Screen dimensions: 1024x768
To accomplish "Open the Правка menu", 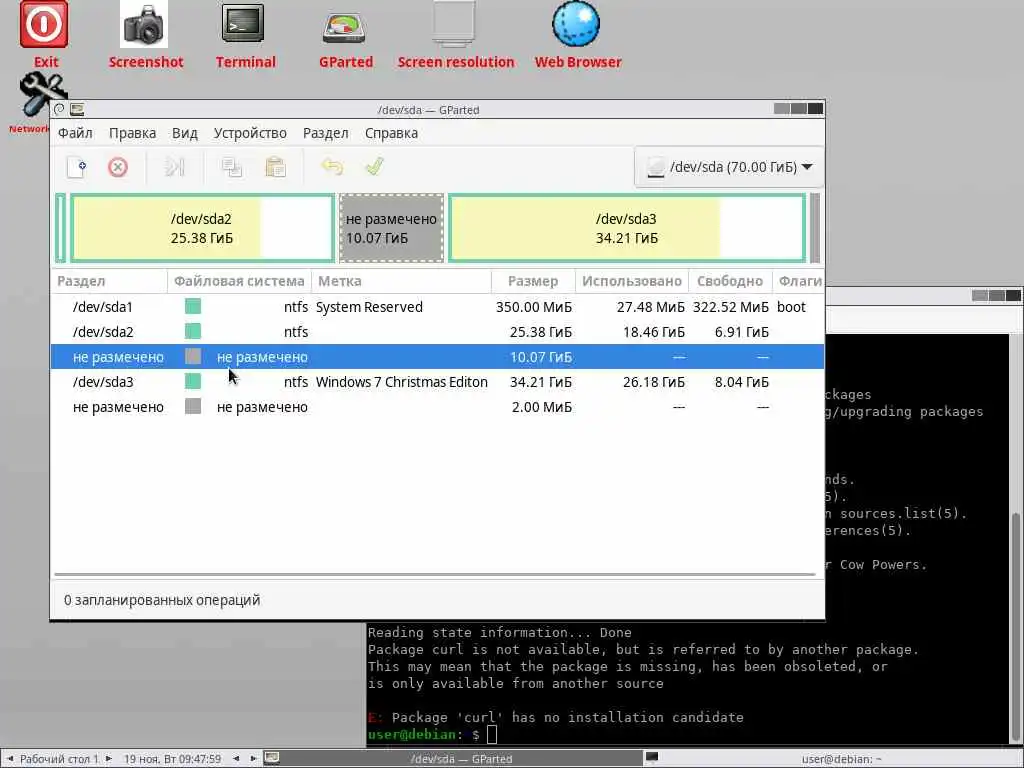I will pos(133,133).
